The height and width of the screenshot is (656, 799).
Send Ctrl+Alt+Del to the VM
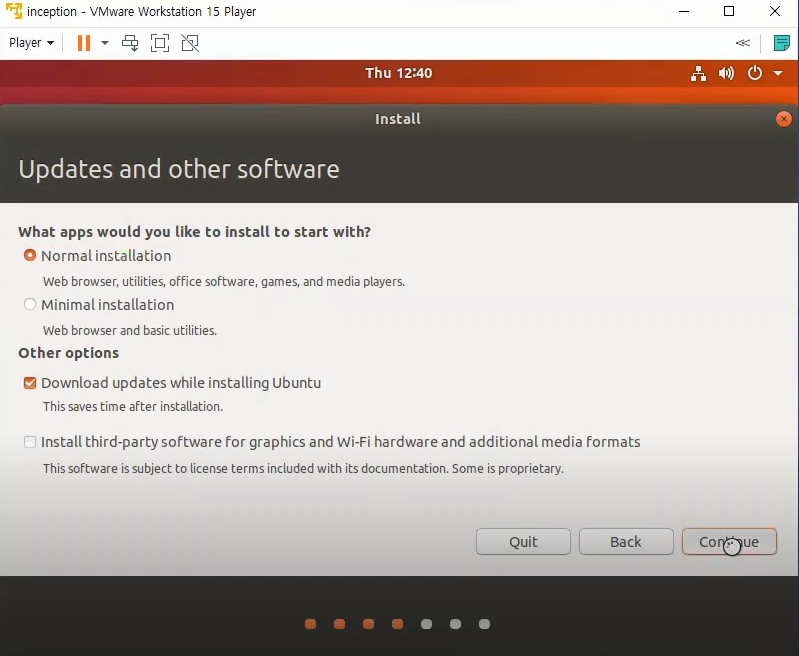(130, 43)
